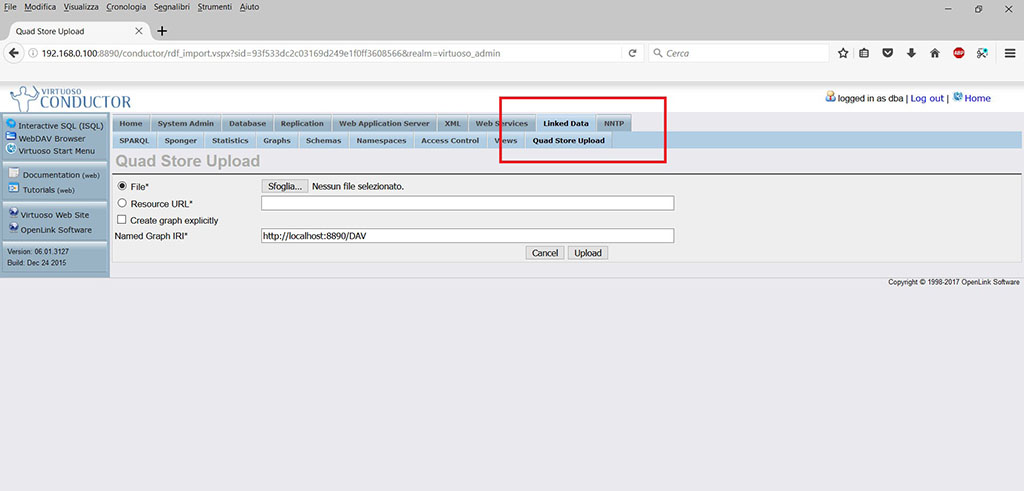Open the Modifica menu
The height and width of the screenshot is (491, 1024).
[x=40, y=7]
